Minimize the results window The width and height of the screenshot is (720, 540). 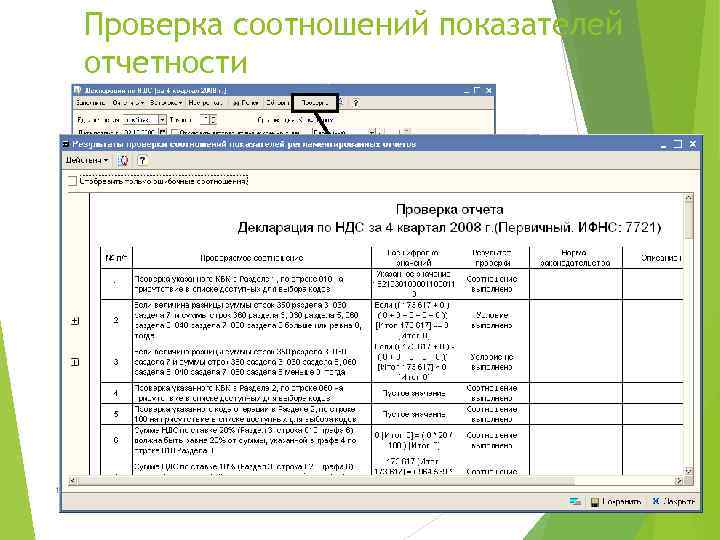[663, 144]
